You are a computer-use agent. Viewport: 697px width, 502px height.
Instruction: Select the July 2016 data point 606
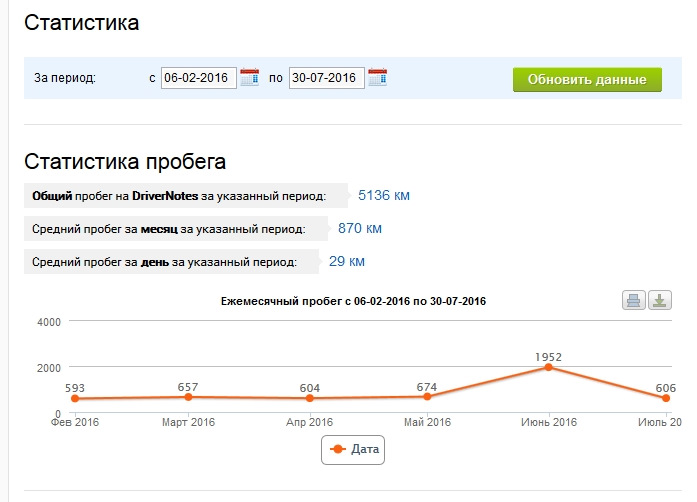tap(665, 398)
